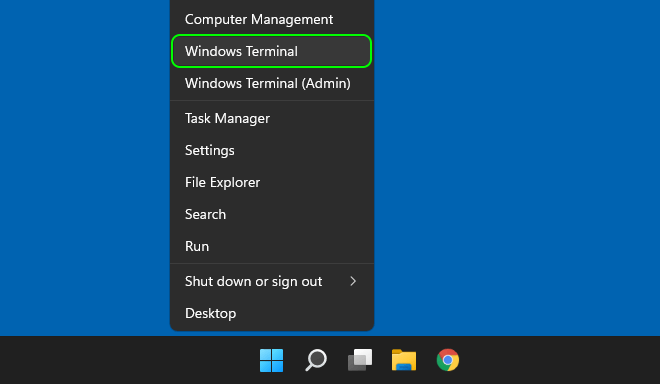Select File Explorer menu entry
This screenshot has height=384, width=660.
pos(272,182)
